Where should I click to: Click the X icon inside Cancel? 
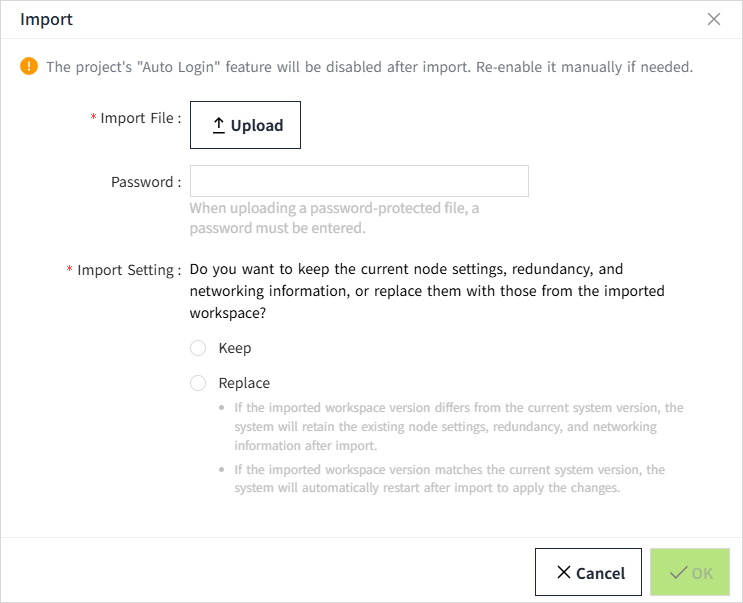pyautogui.click(x=564, y=573)
